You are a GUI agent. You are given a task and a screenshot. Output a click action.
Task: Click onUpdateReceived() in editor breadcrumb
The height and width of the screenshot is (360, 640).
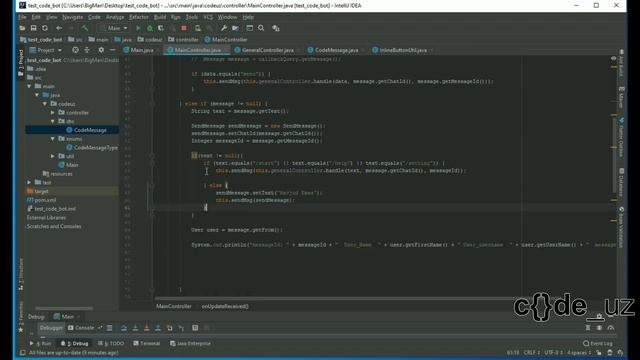(x=225, y=306)
